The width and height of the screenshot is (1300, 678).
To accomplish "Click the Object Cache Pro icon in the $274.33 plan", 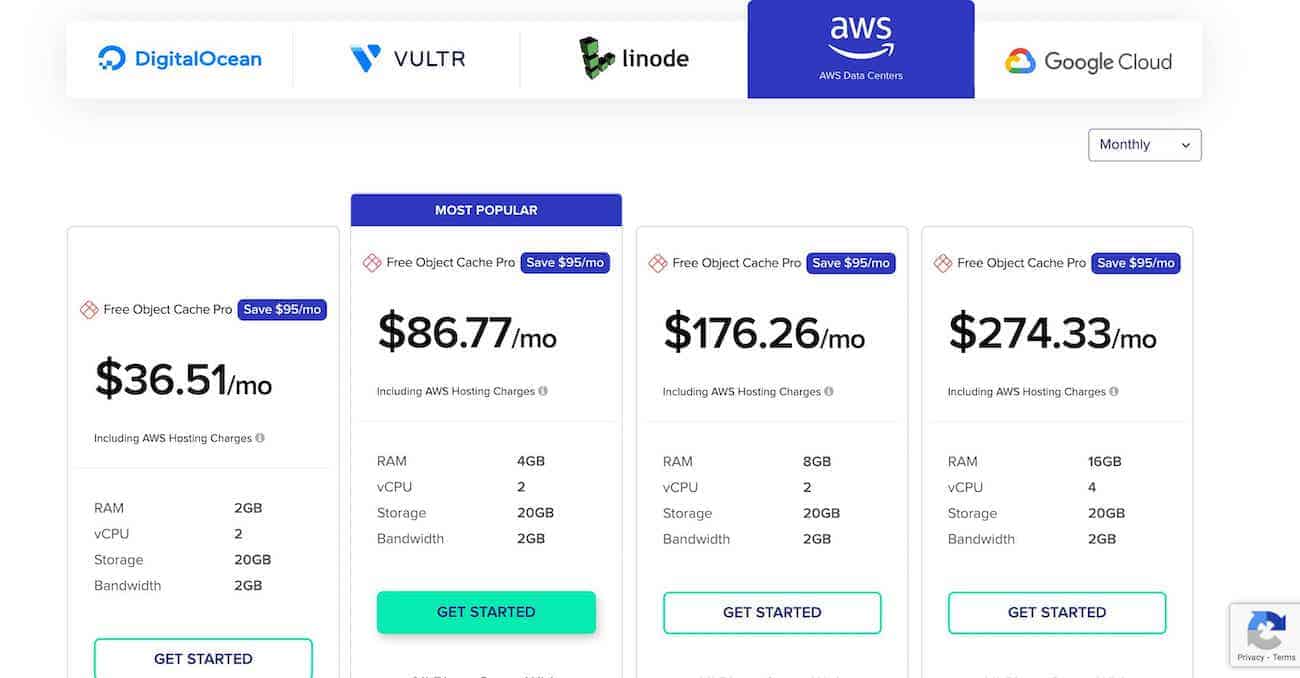I will [943, 263].
